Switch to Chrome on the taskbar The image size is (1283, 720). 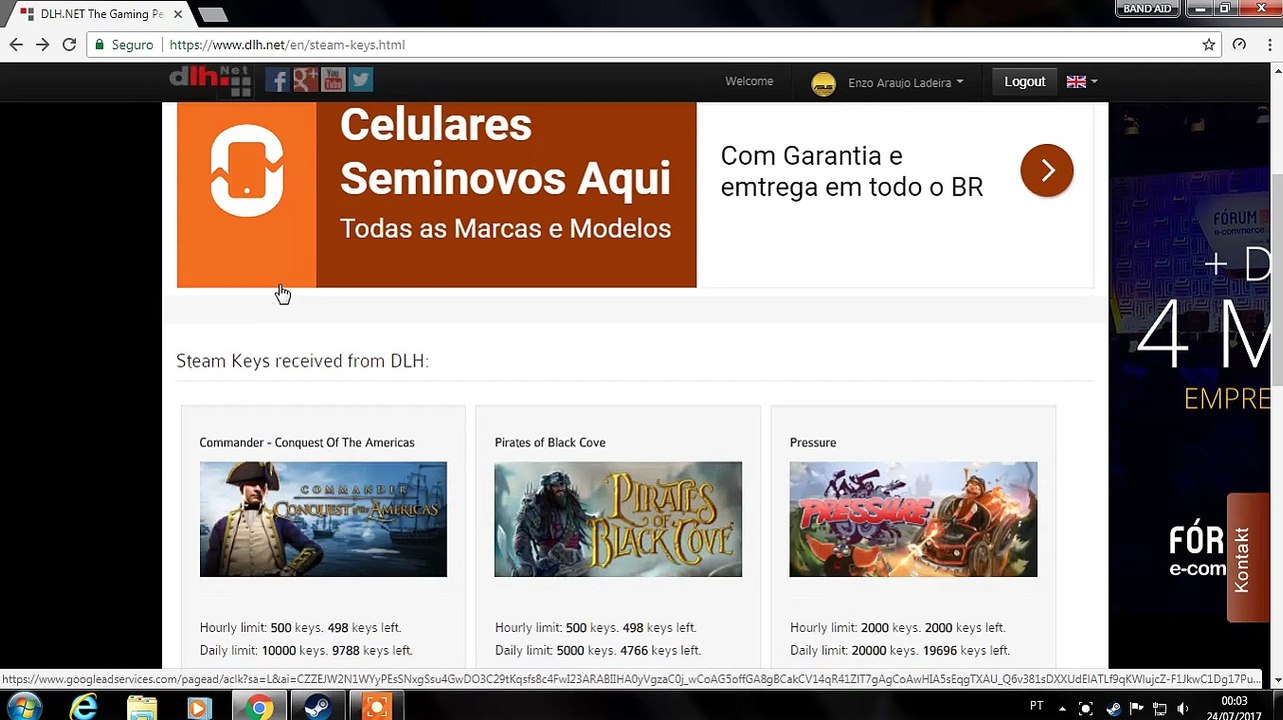pyautogui.click(x=259, y=708)
